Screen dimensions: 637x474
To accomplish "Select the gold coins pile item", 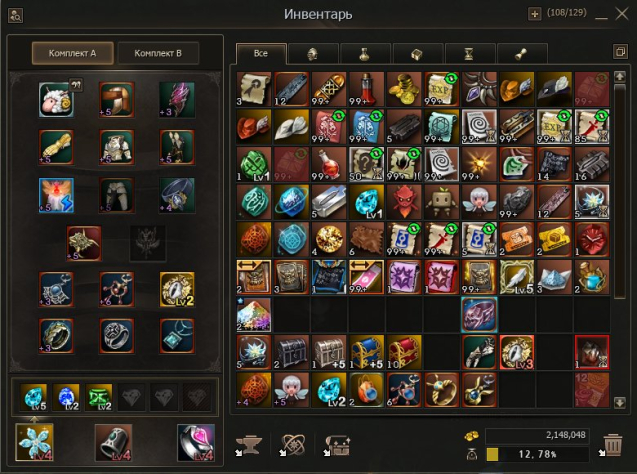I will click(404, 89).
